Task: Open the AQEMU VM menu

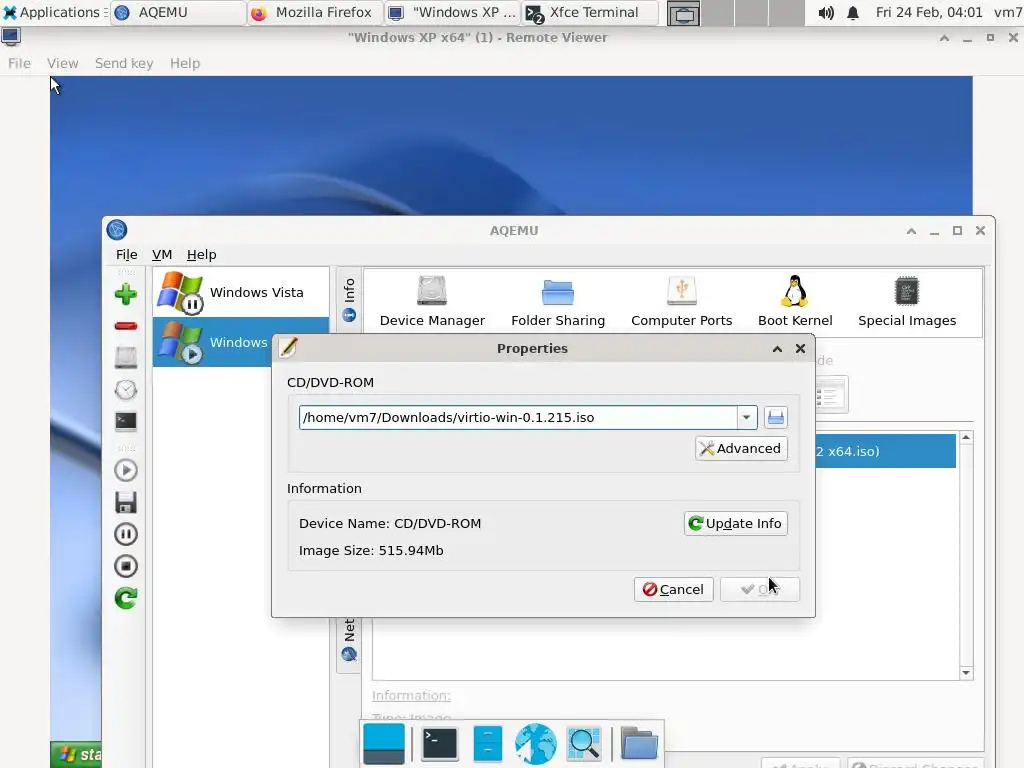Action: coord(162,255)
